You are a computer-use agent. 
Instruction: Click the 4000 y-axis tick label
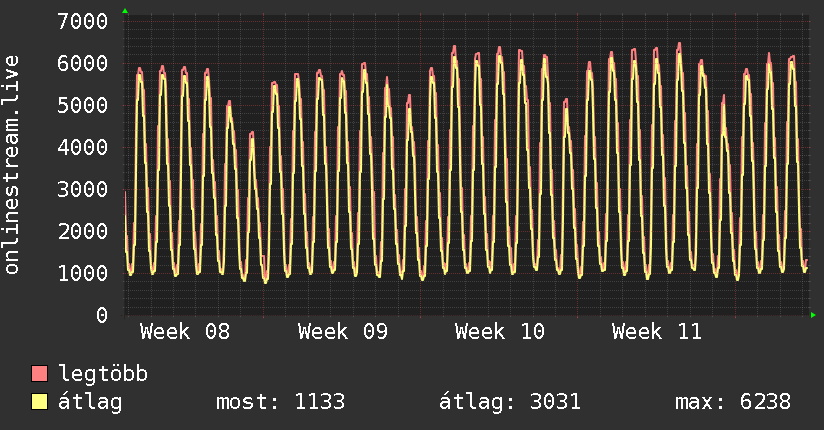click(x=83, y=147)
